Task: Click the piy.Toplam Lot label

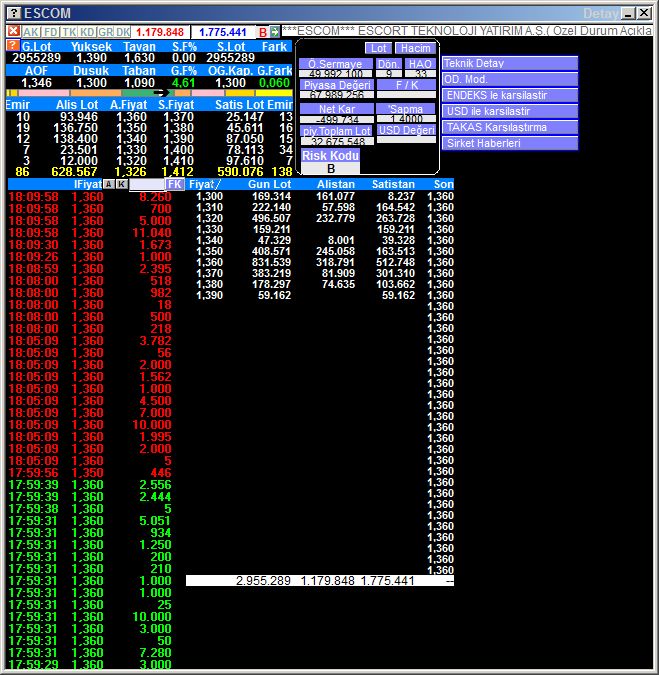Action: [x=337, y=131]
